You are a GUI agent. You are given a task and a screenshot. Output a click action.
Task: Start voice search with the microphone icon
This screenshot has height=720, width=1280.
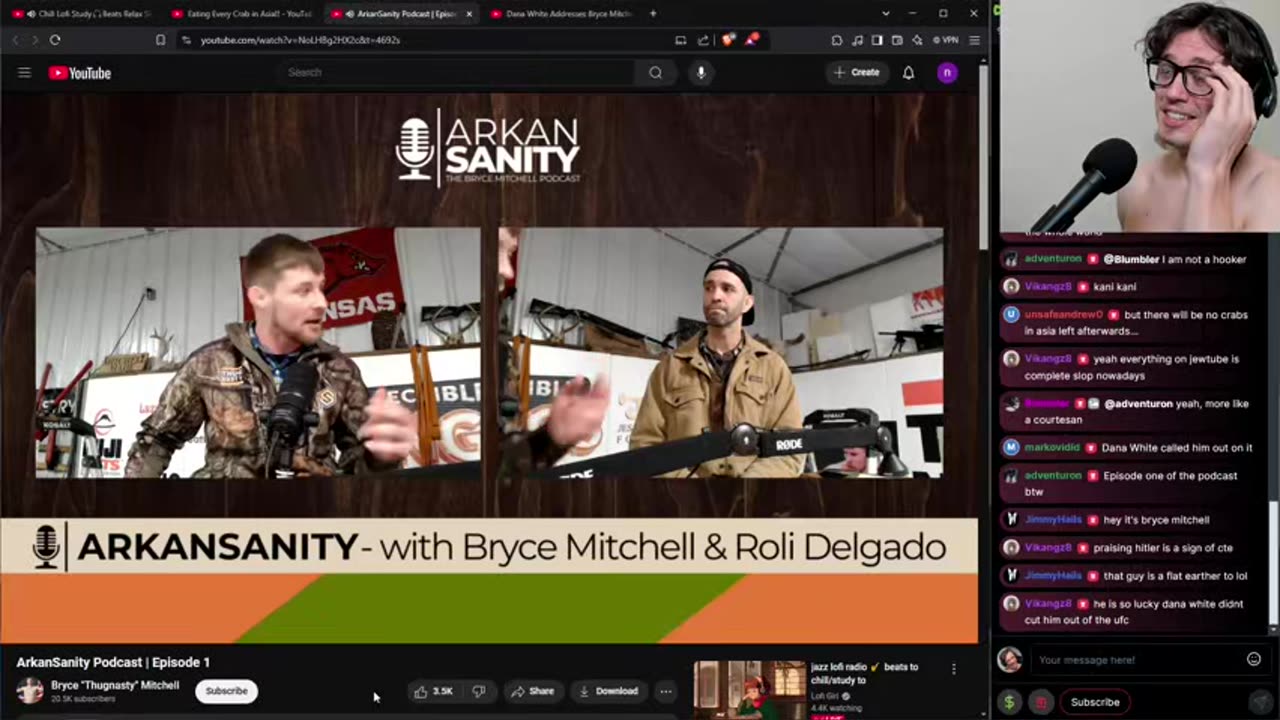(x=701, y=72)
